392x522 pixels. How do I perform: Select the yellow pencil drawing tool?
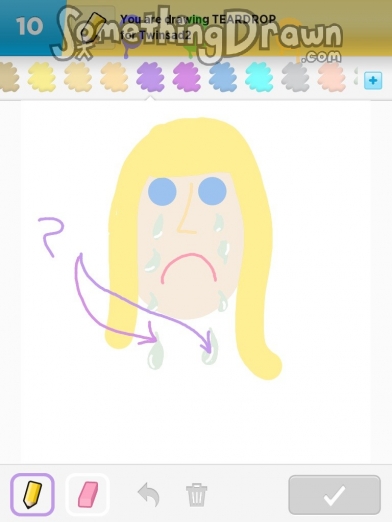tap(32, 494)
